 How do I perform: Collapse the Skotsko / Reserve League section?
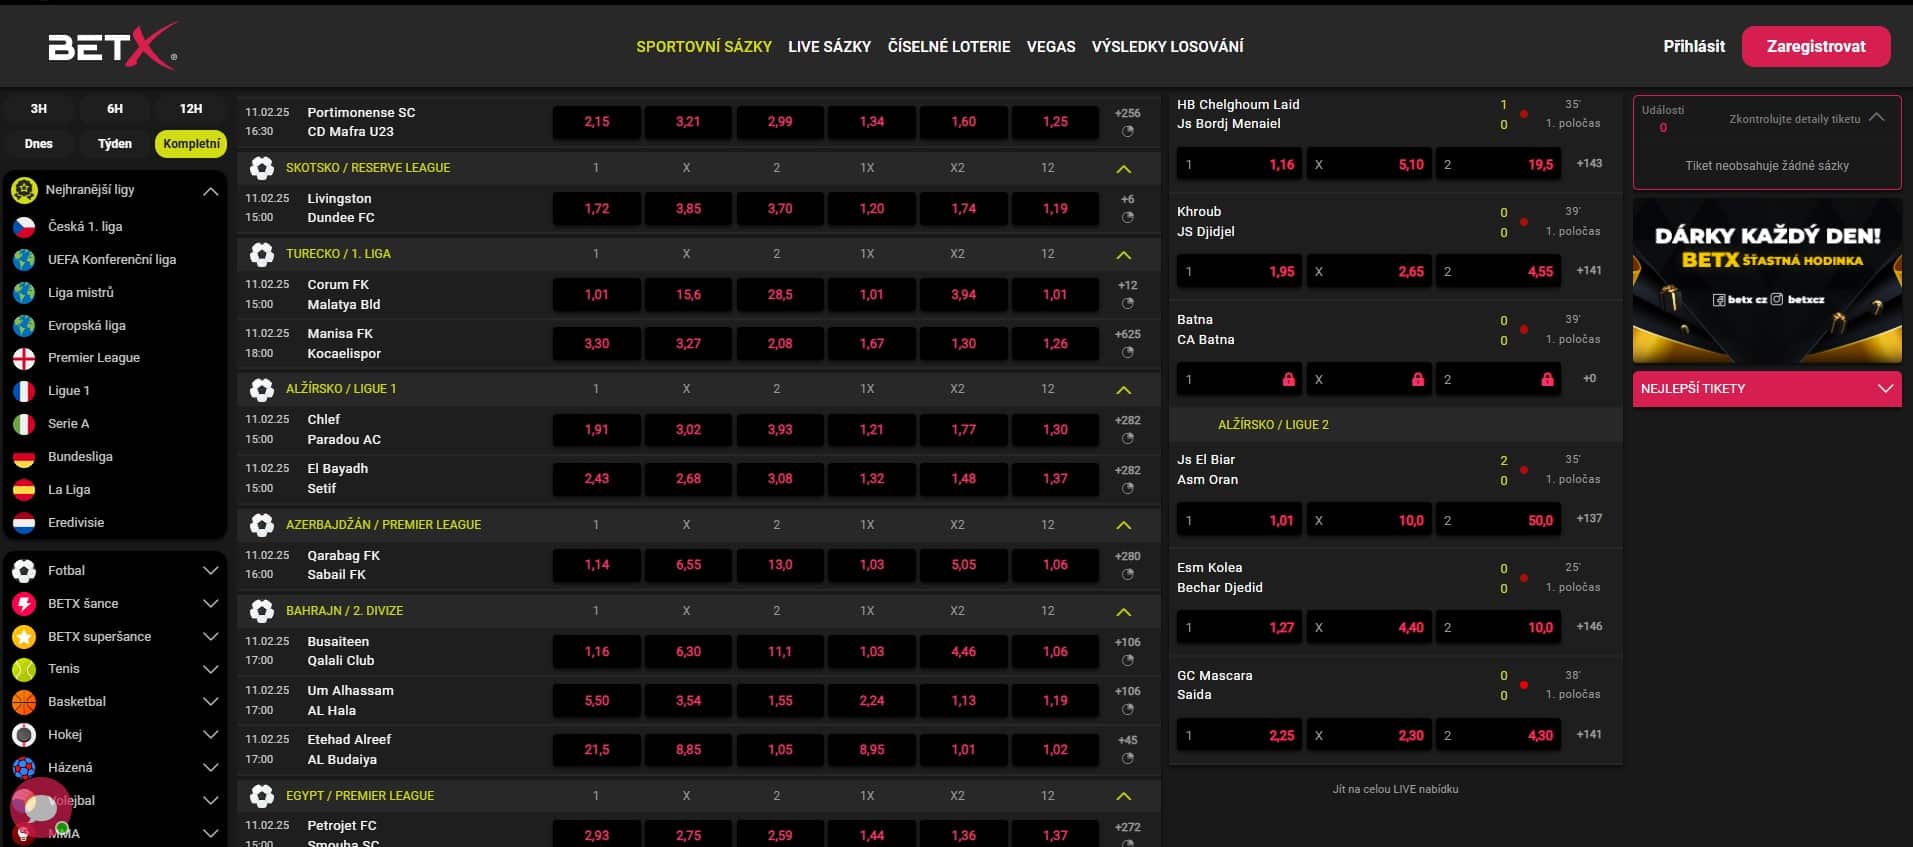pos(1124,169)
